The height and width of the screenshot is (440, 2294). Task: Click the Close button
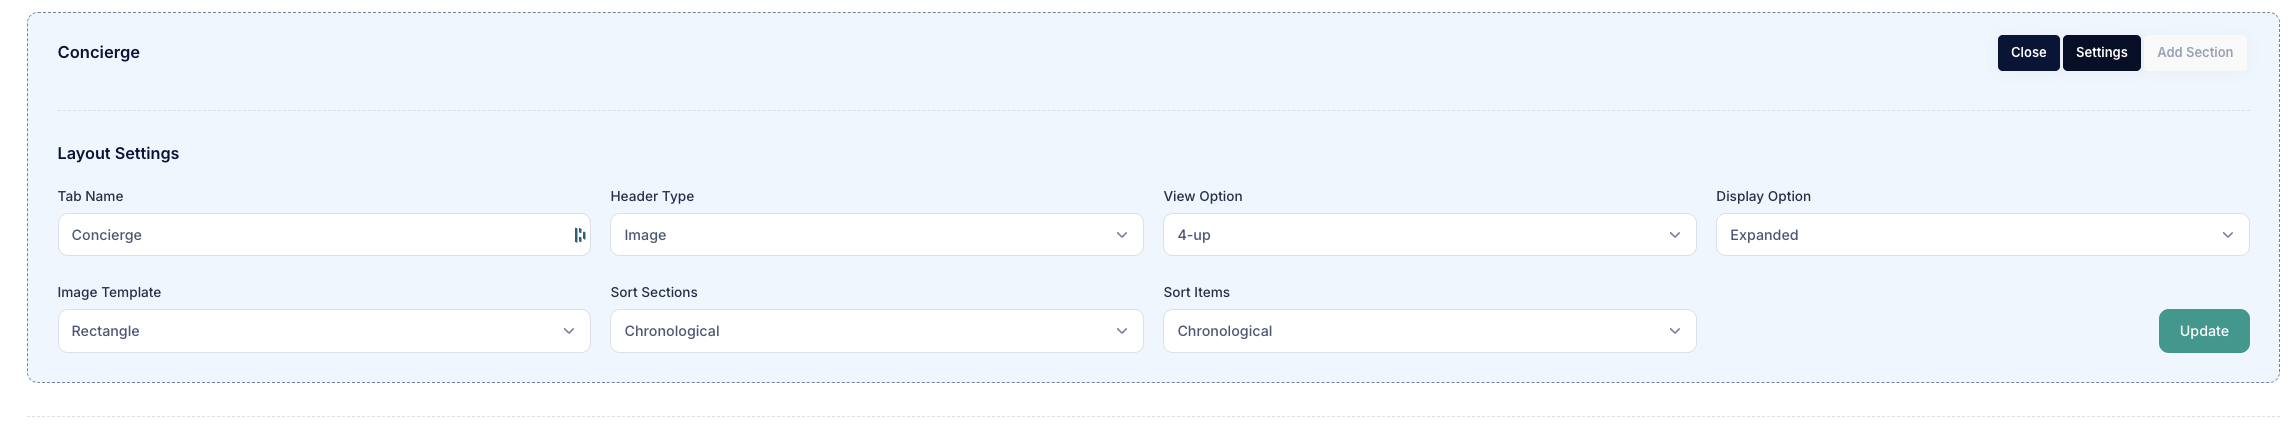click(2028, 53)
